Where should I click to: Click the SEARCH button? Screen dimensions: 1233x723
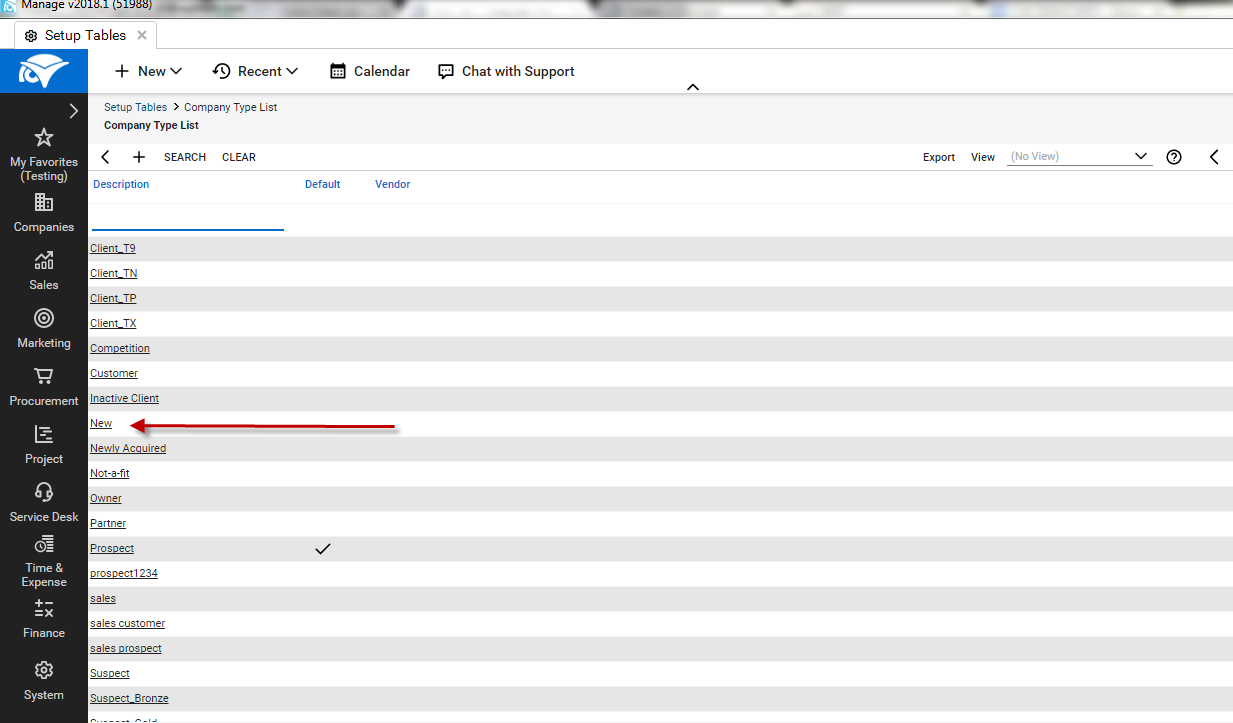(185, 157)
